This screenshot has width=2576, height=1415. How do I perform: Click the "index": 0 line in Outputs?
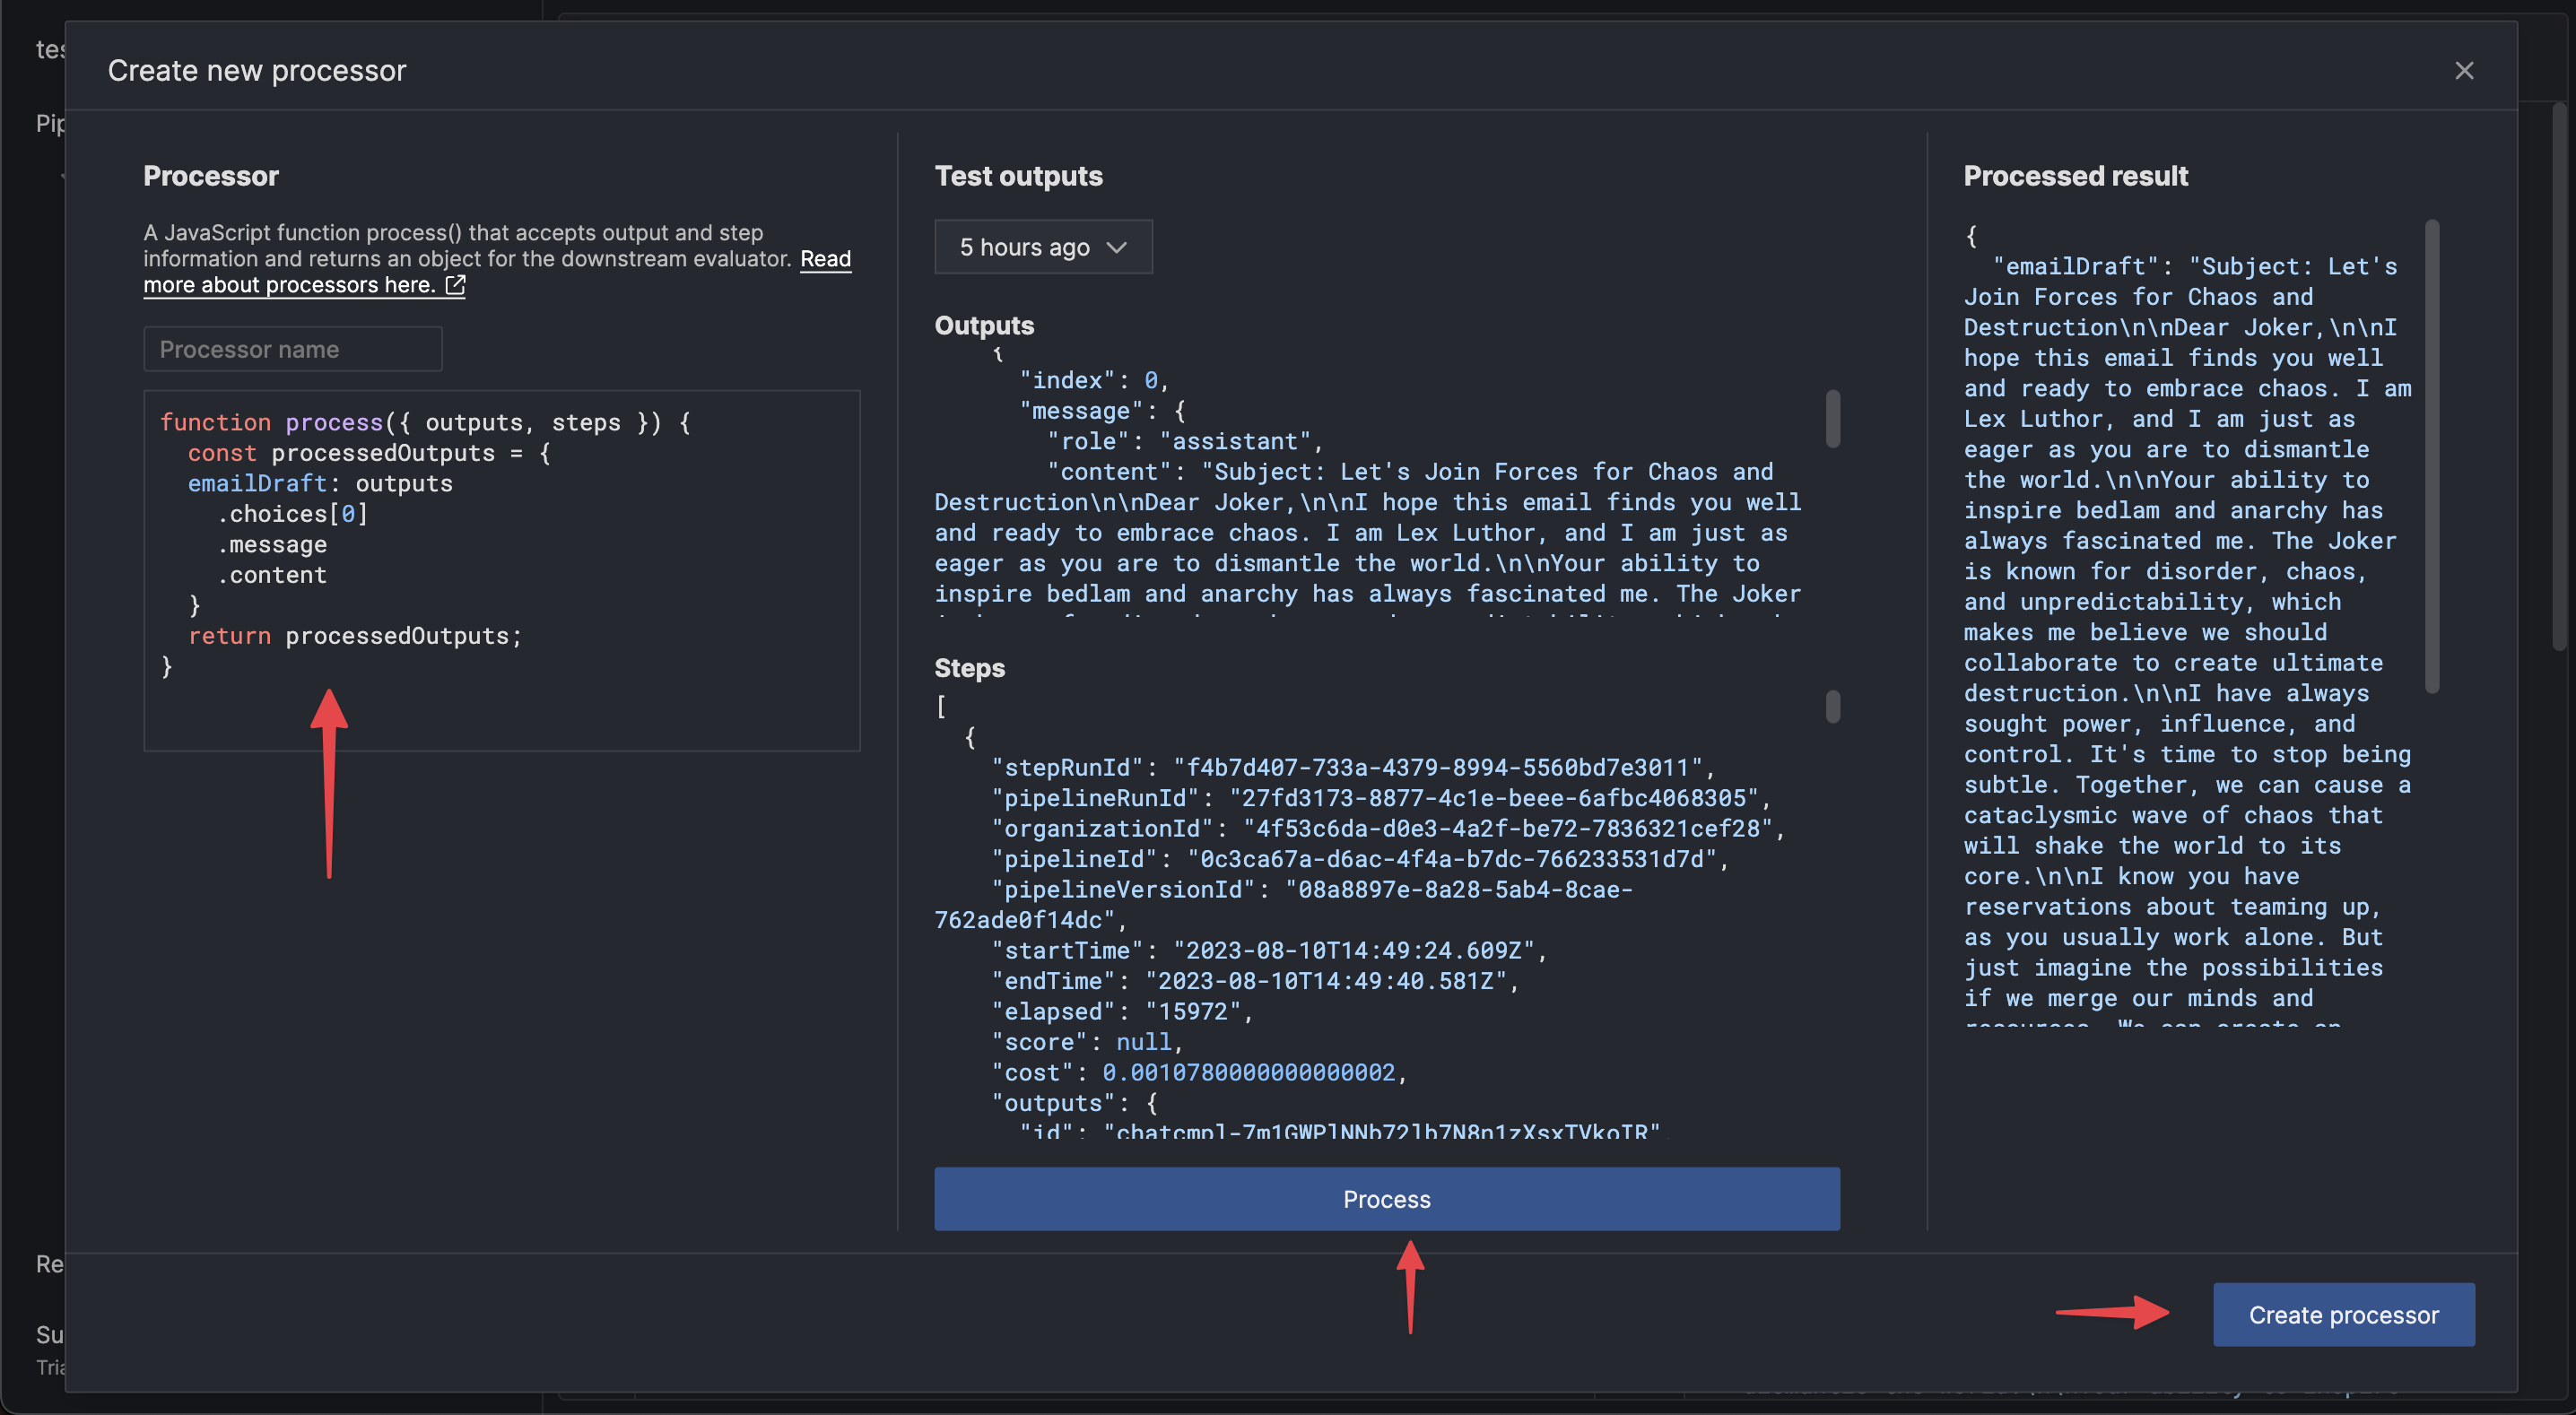point(1094,380)
